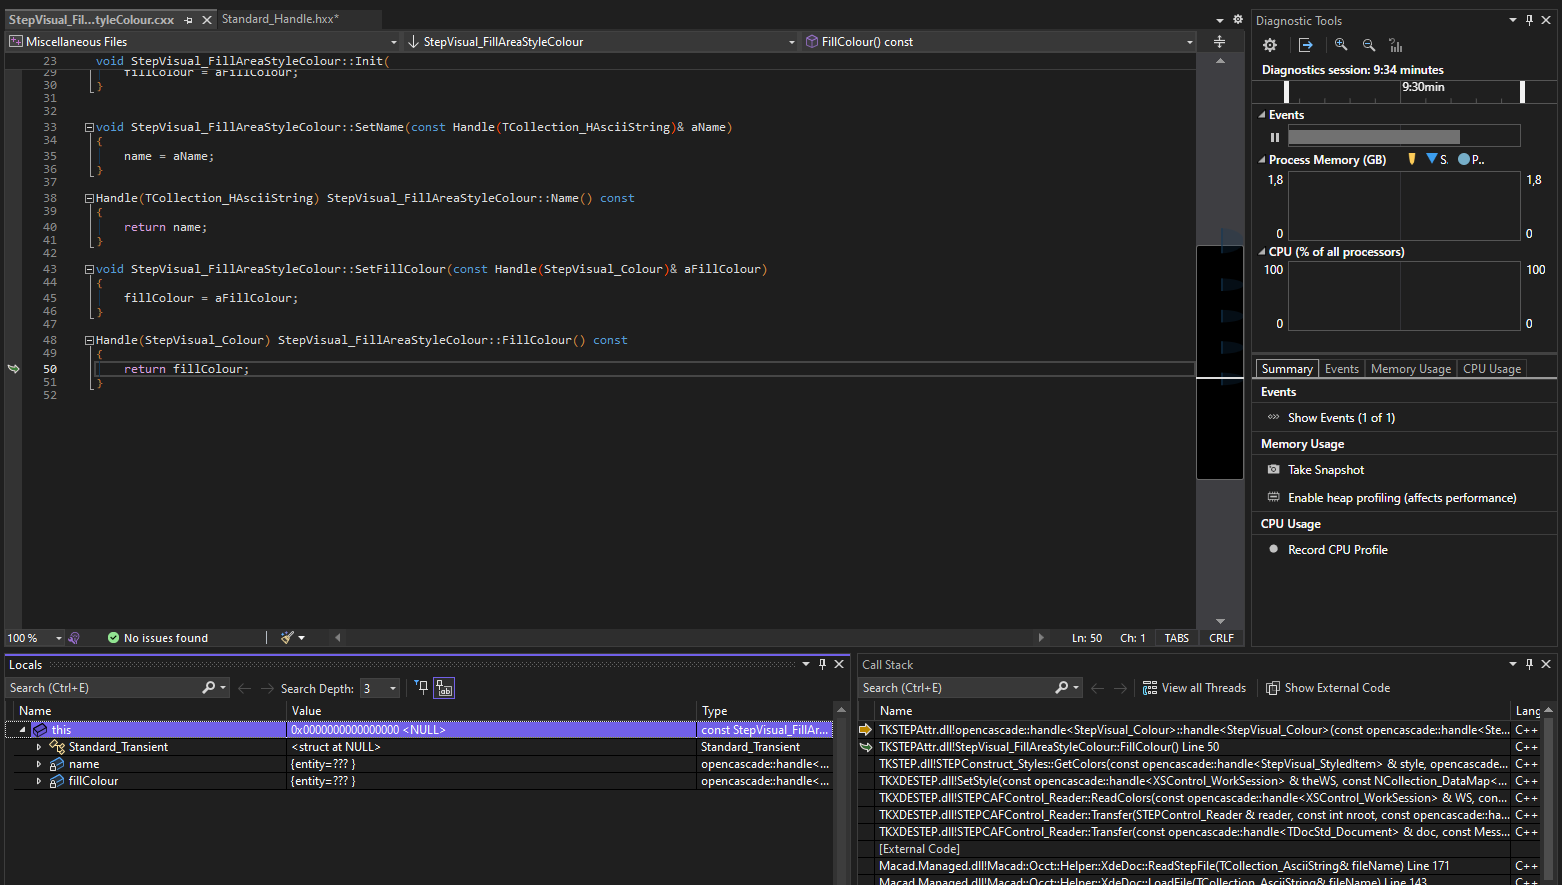Screen dimensions: 1562x885
Task: Click the Reset View chart icon
Action: pos(1396,45)
